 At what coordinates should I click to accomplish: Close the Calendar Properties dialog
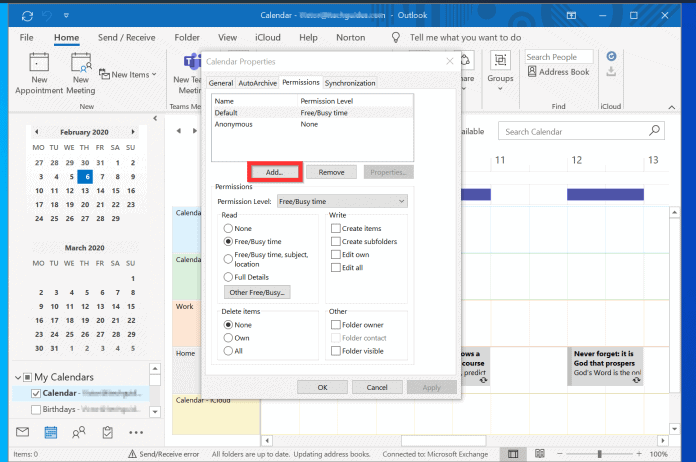click(x=450, y=61)
